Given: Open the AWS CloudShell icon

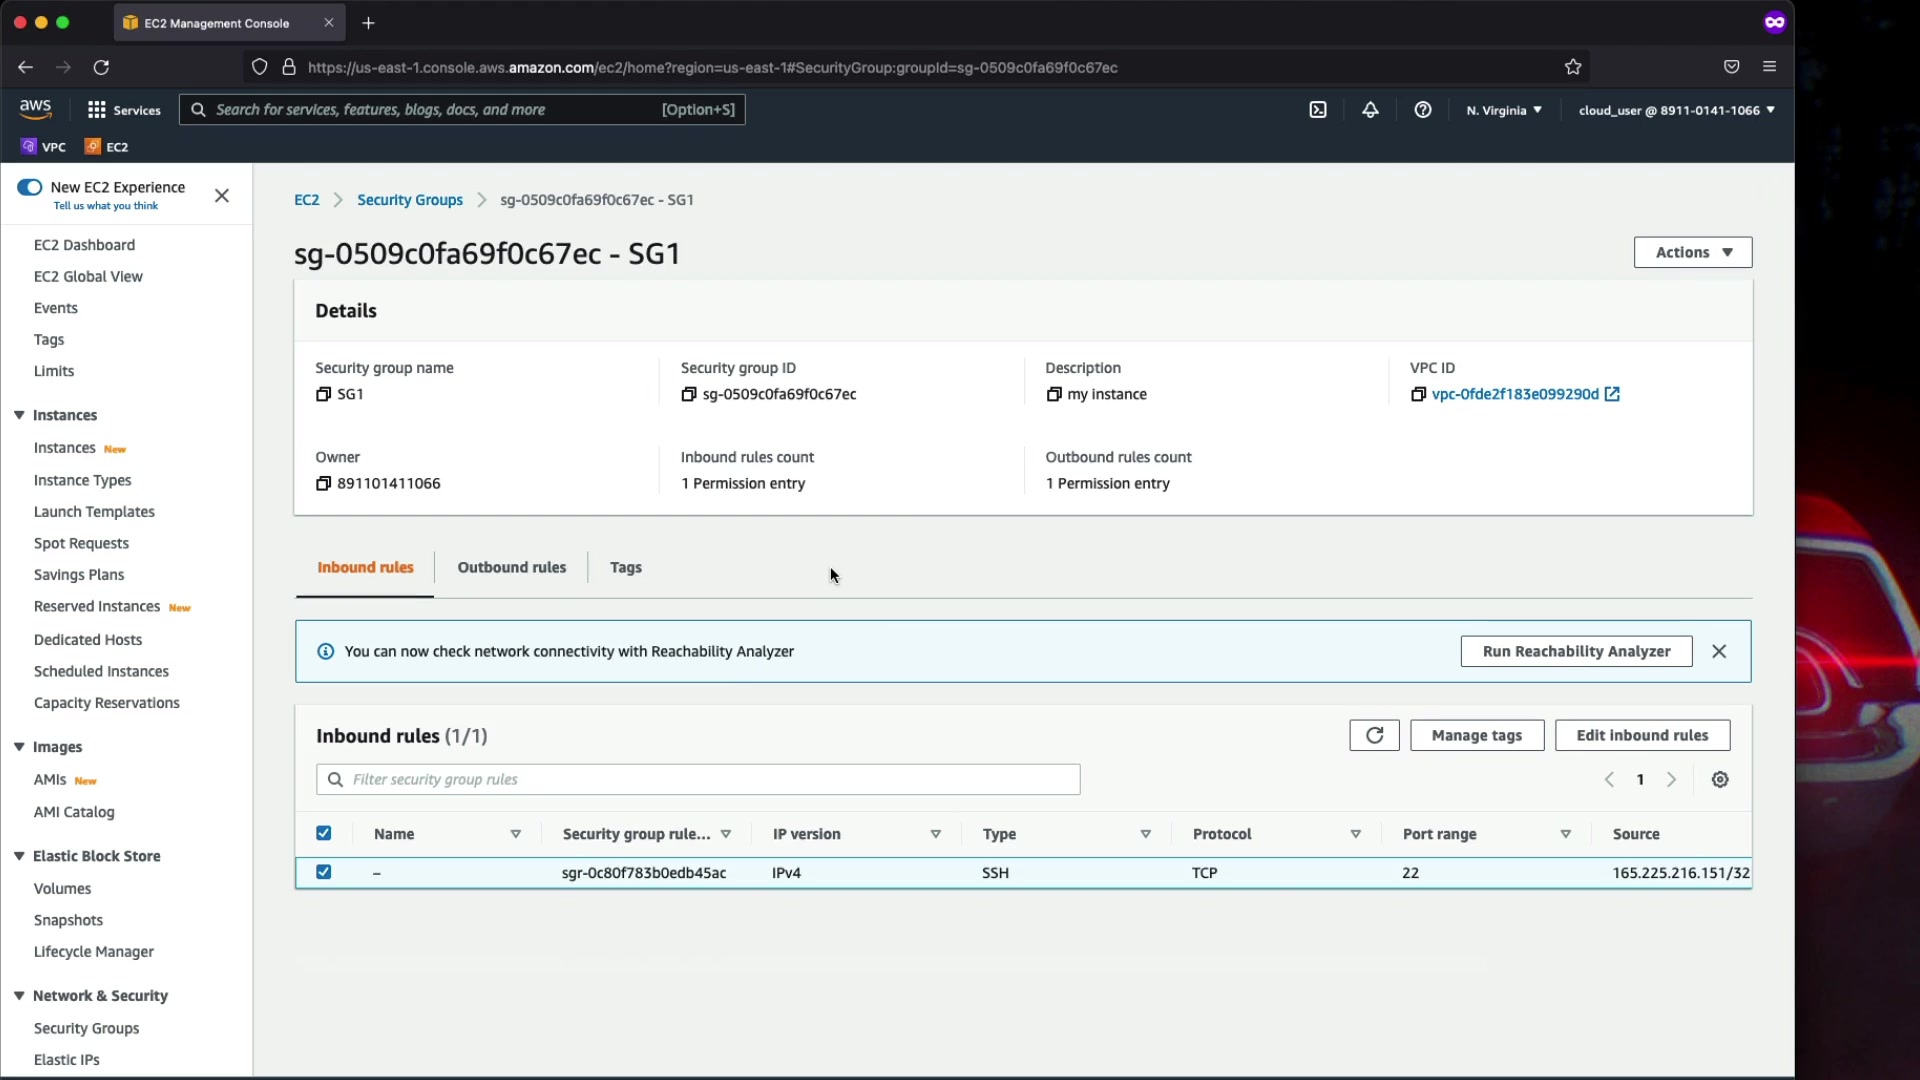Looking at the screenshot, I should (1318, 110).
